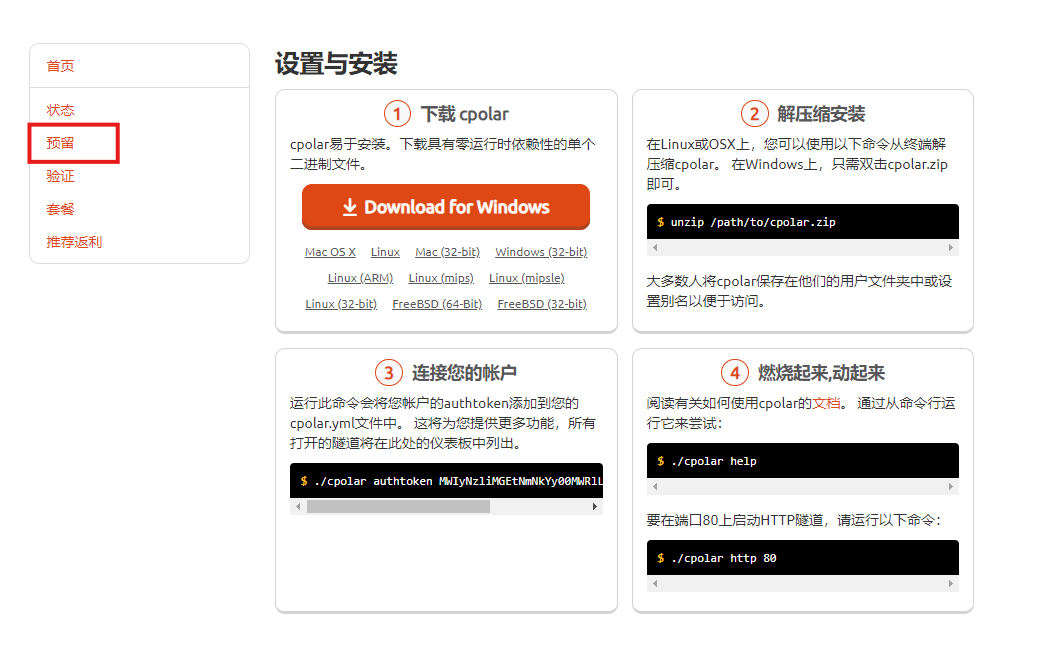Open 推荐返利 in the sidebar
The height and width of the screenshot is (651, 1053).
pyautogui.click(x=74, y=242)
